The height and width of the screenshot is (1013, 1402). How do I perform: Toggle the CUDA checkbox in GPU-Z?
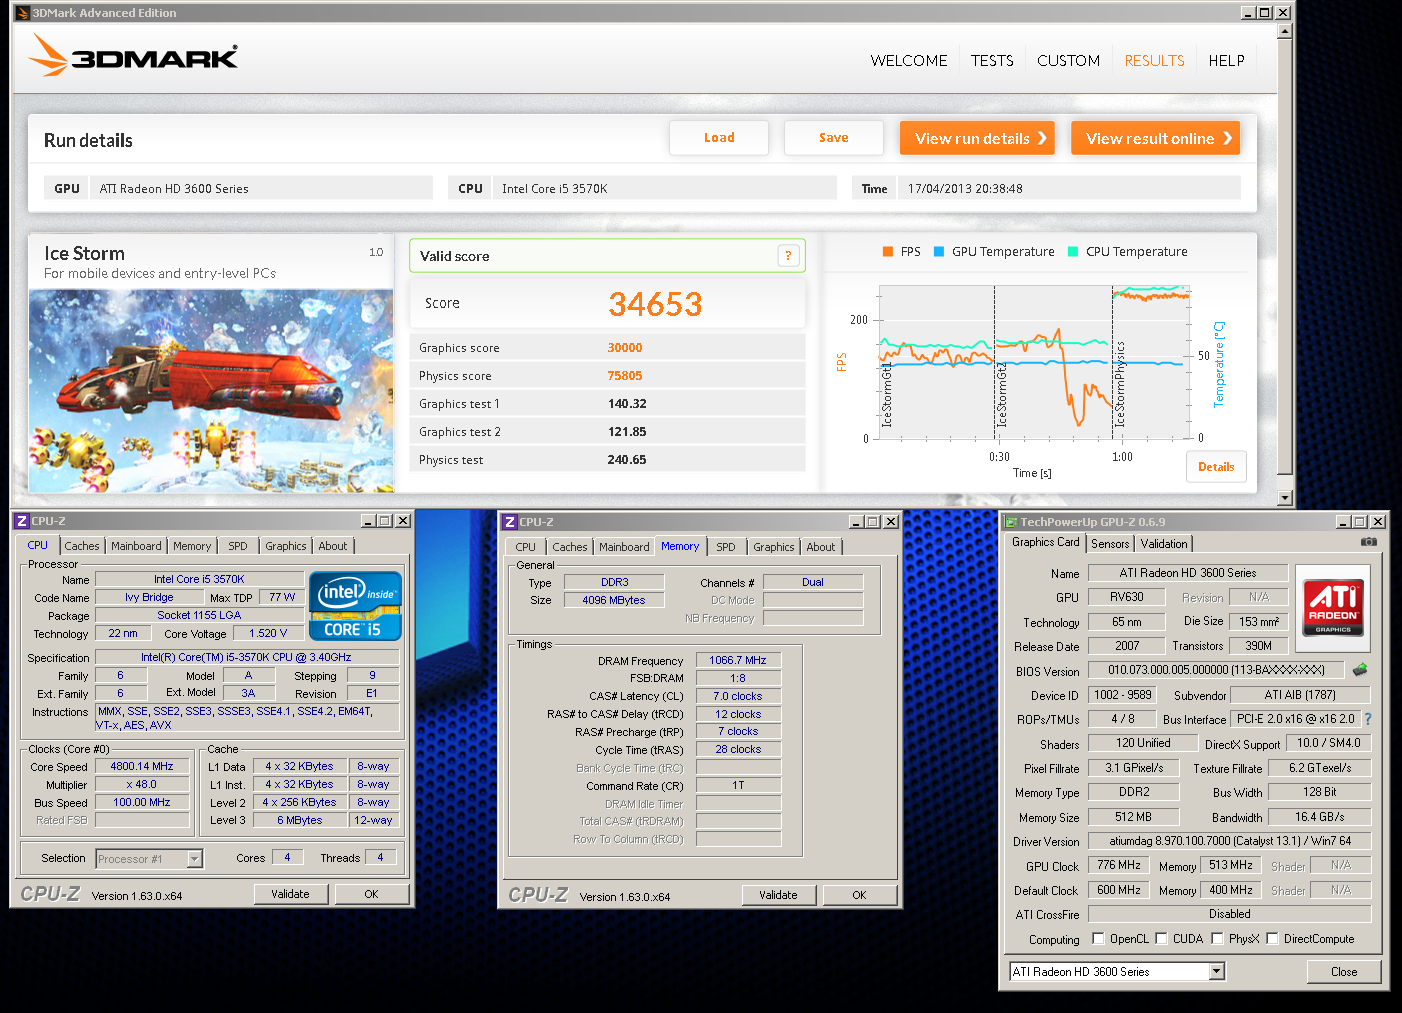(1161, 938)
